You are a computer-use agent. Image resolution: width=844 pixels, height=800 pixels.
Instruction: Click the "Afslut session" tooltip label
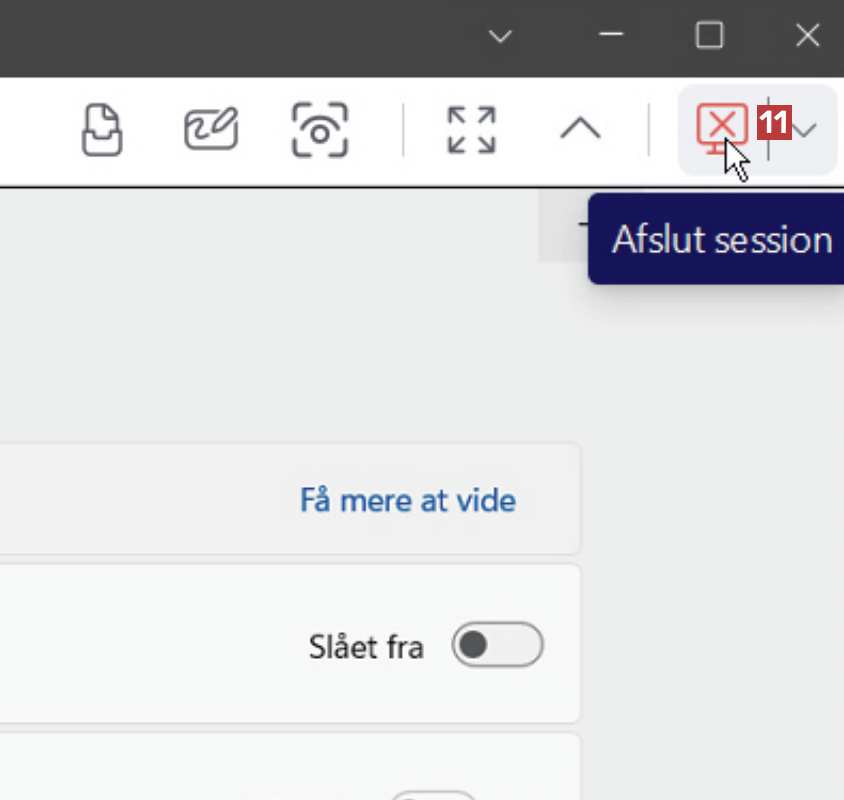[722, 240]
